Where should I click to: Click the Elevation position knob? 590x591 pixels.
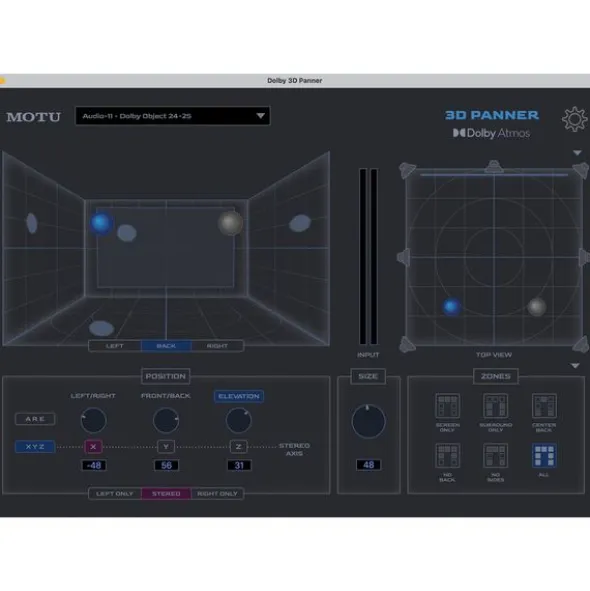point(239,420)
